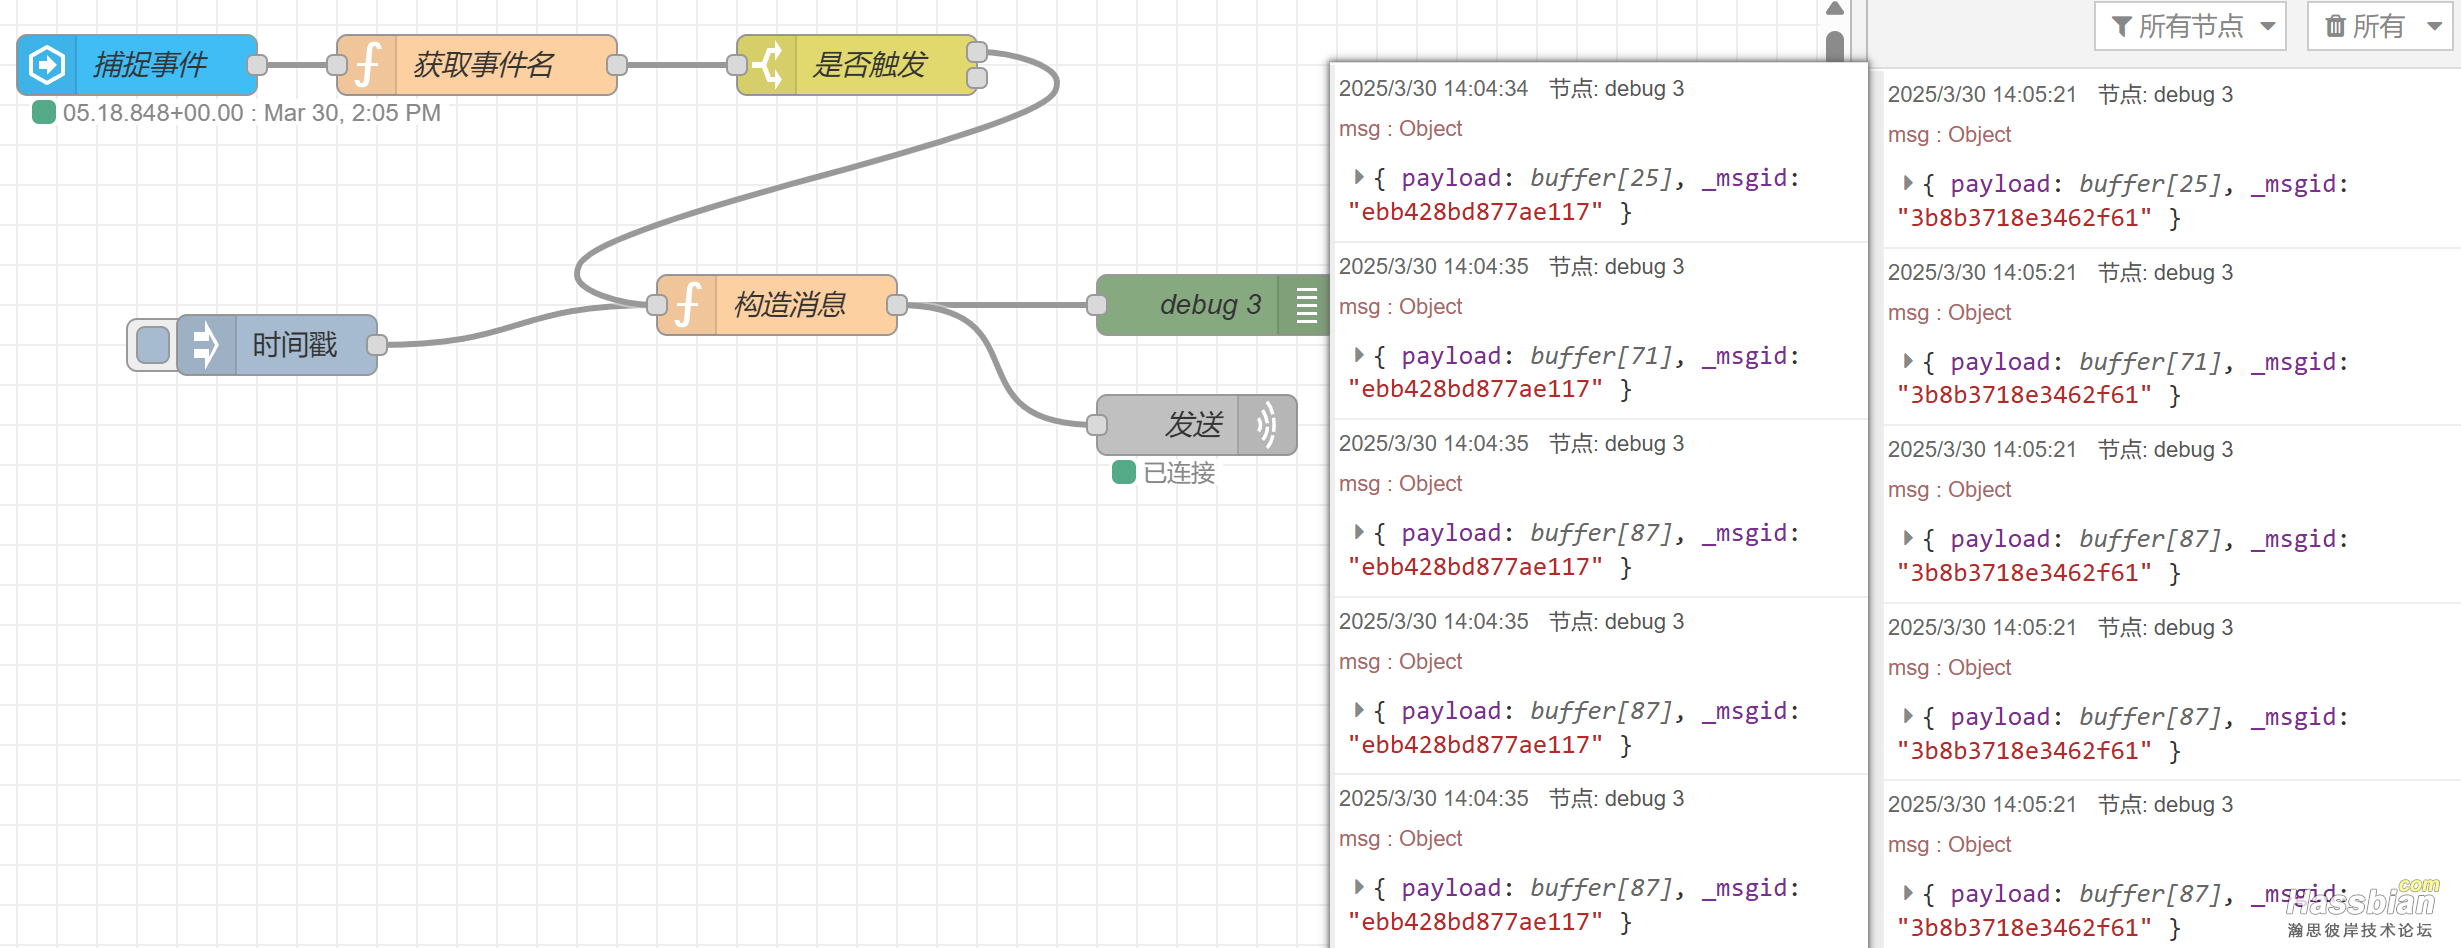Click the 构造消息 function node icon
2461x948 pixels.
click(687, 305)
